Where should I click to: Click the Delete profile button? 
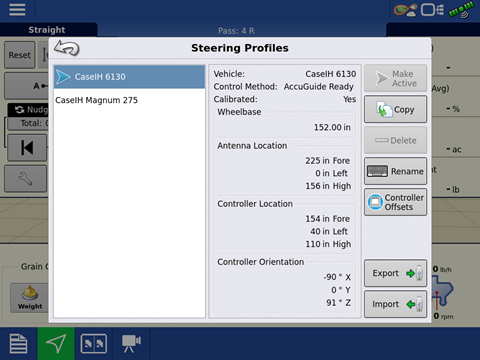point(395,140)
